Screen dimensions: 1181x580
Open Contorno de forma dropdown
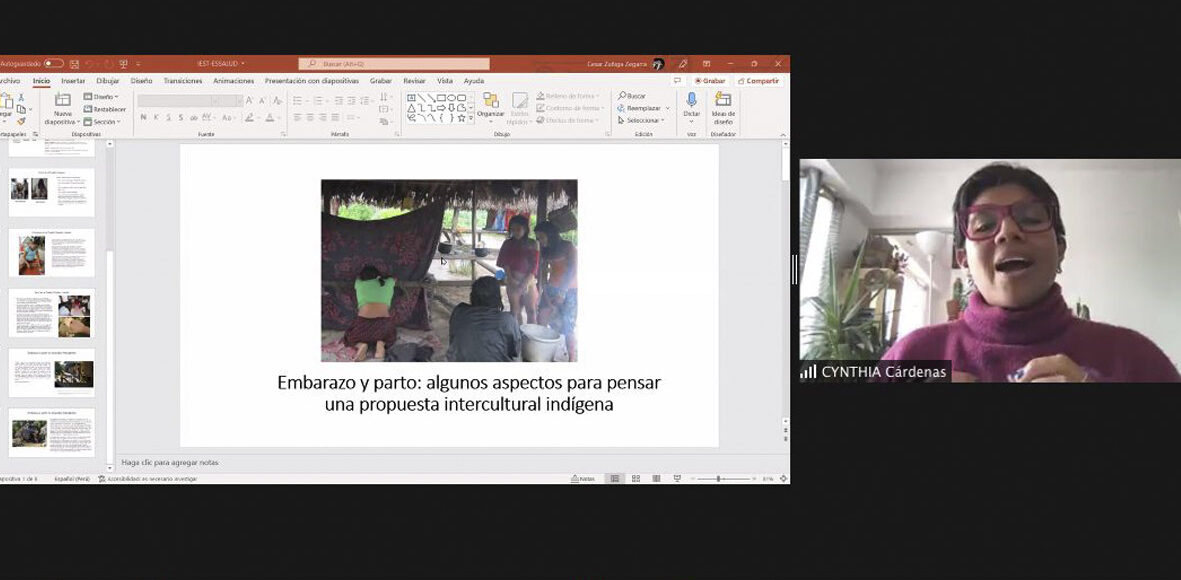coord(572,108)
